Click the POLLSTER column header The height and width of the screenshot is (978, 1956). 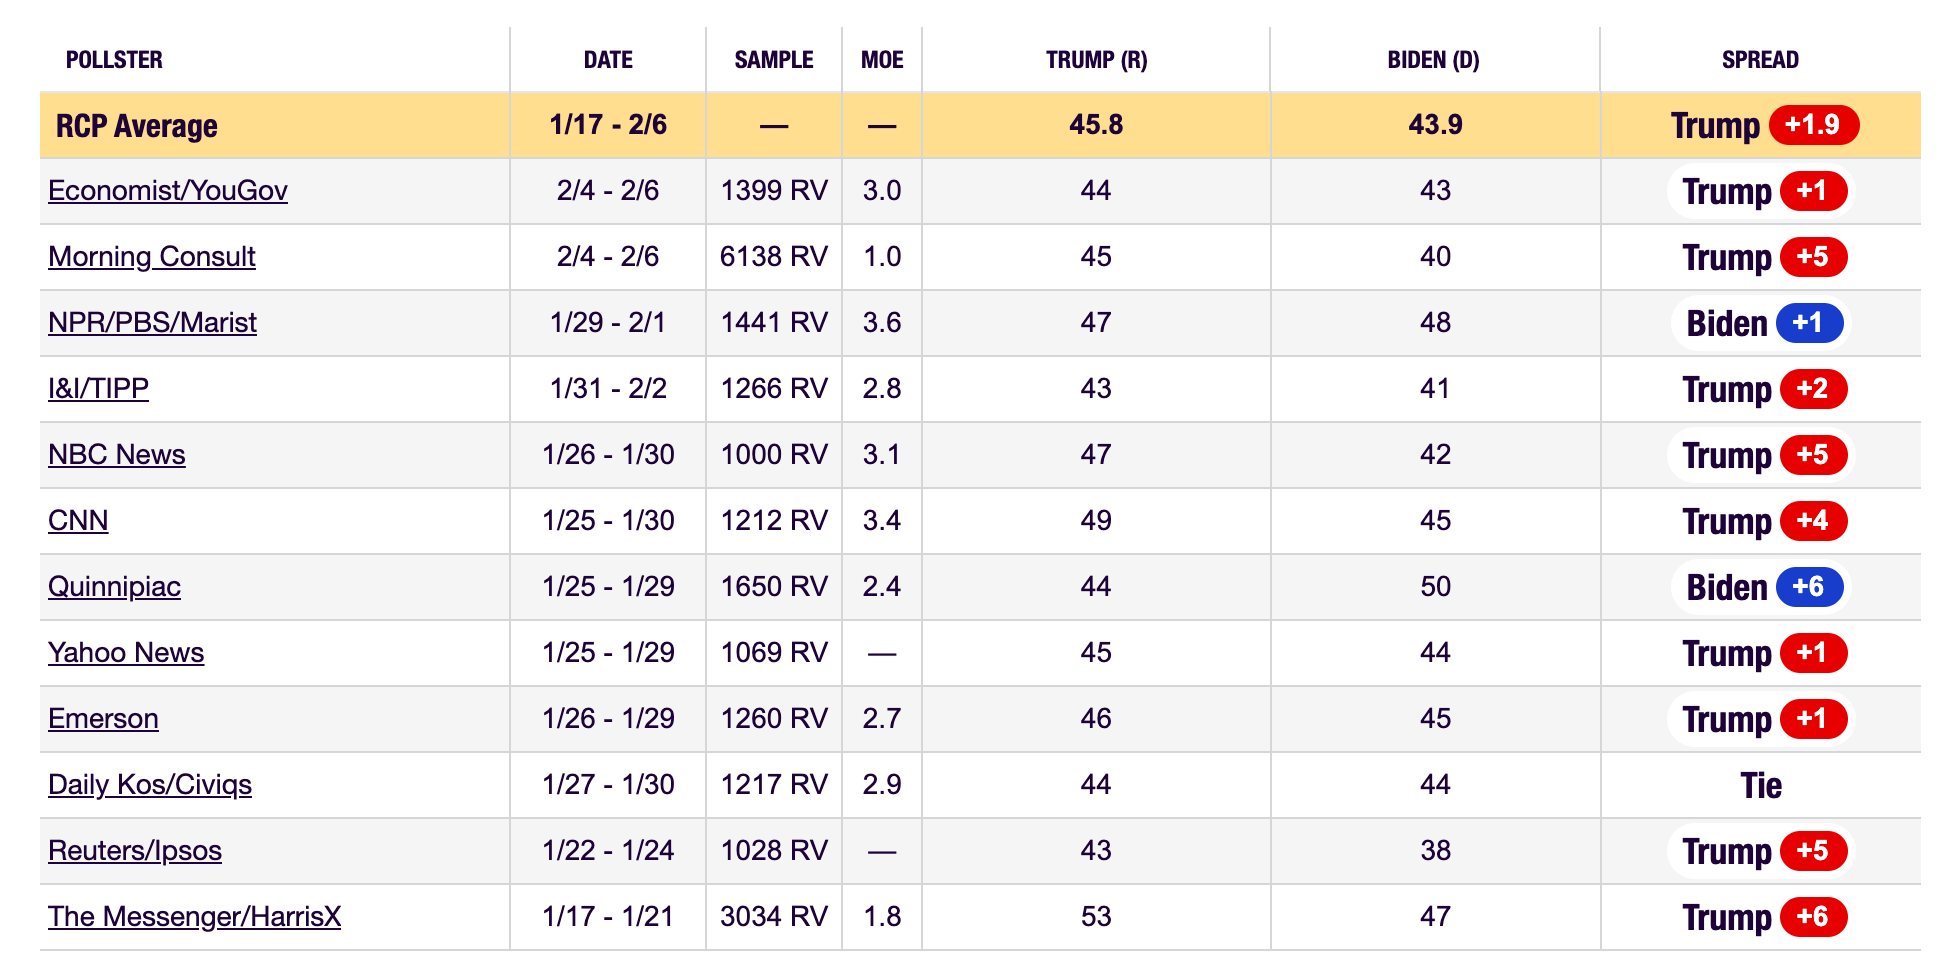click(x=114, y=60)
